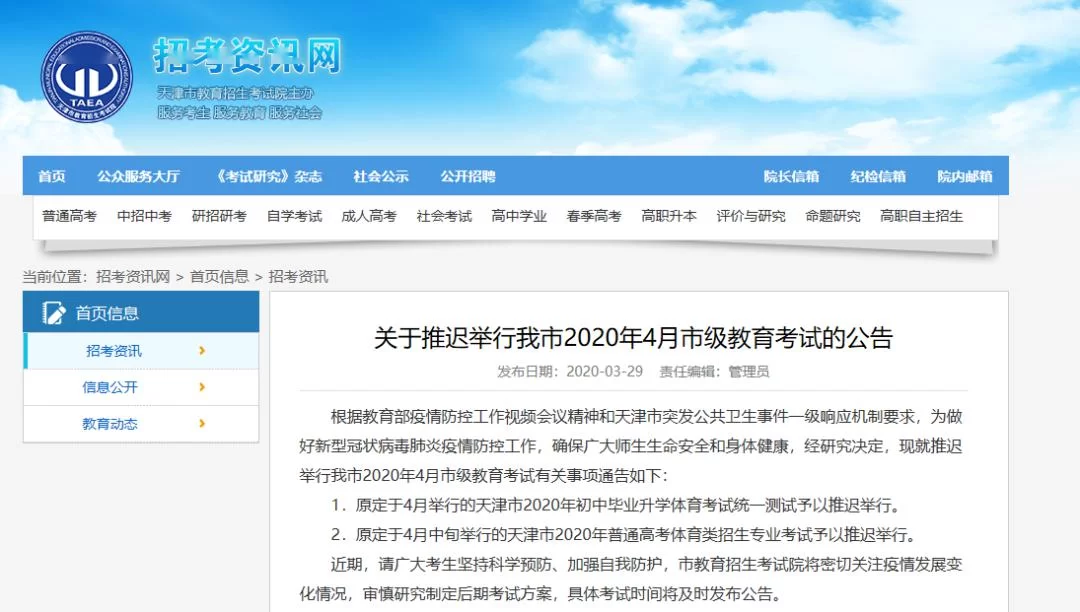Viewport: 1080px width, 612px height.
Task: Switch to 研招研考 category tab
Action: tap(219, 216)
